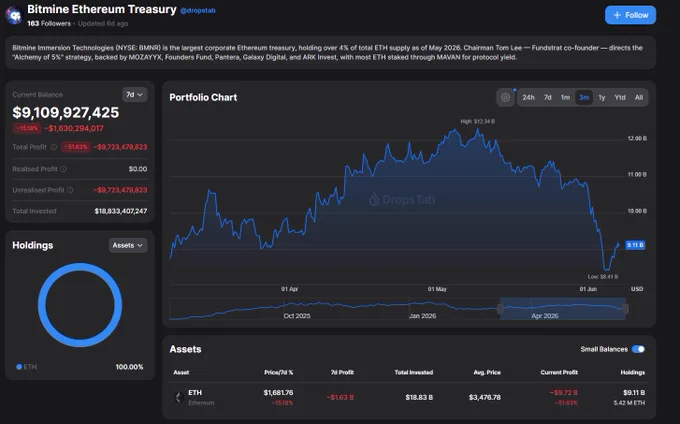
Task: Click the 163 Followers count
Action: tap(49, 23)
